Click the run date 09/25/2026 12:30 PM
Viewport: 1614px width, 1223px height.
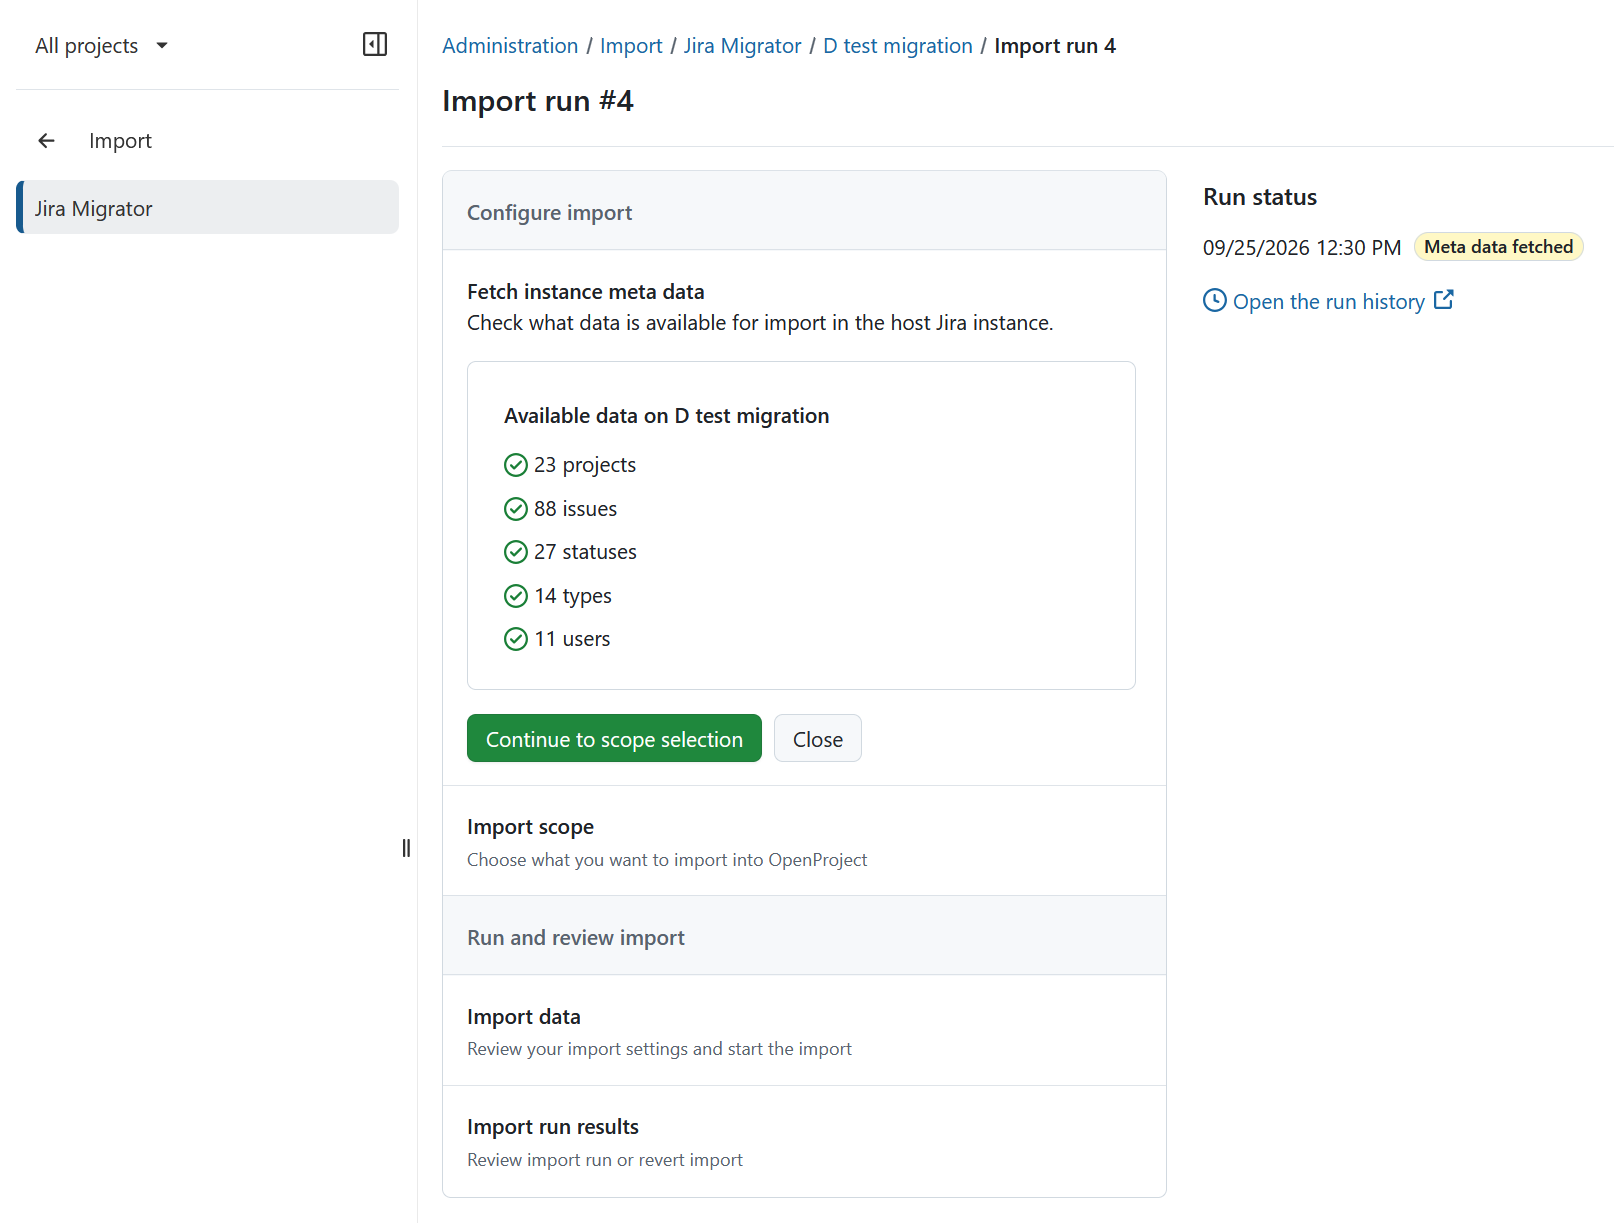[x=1301, y=248]
